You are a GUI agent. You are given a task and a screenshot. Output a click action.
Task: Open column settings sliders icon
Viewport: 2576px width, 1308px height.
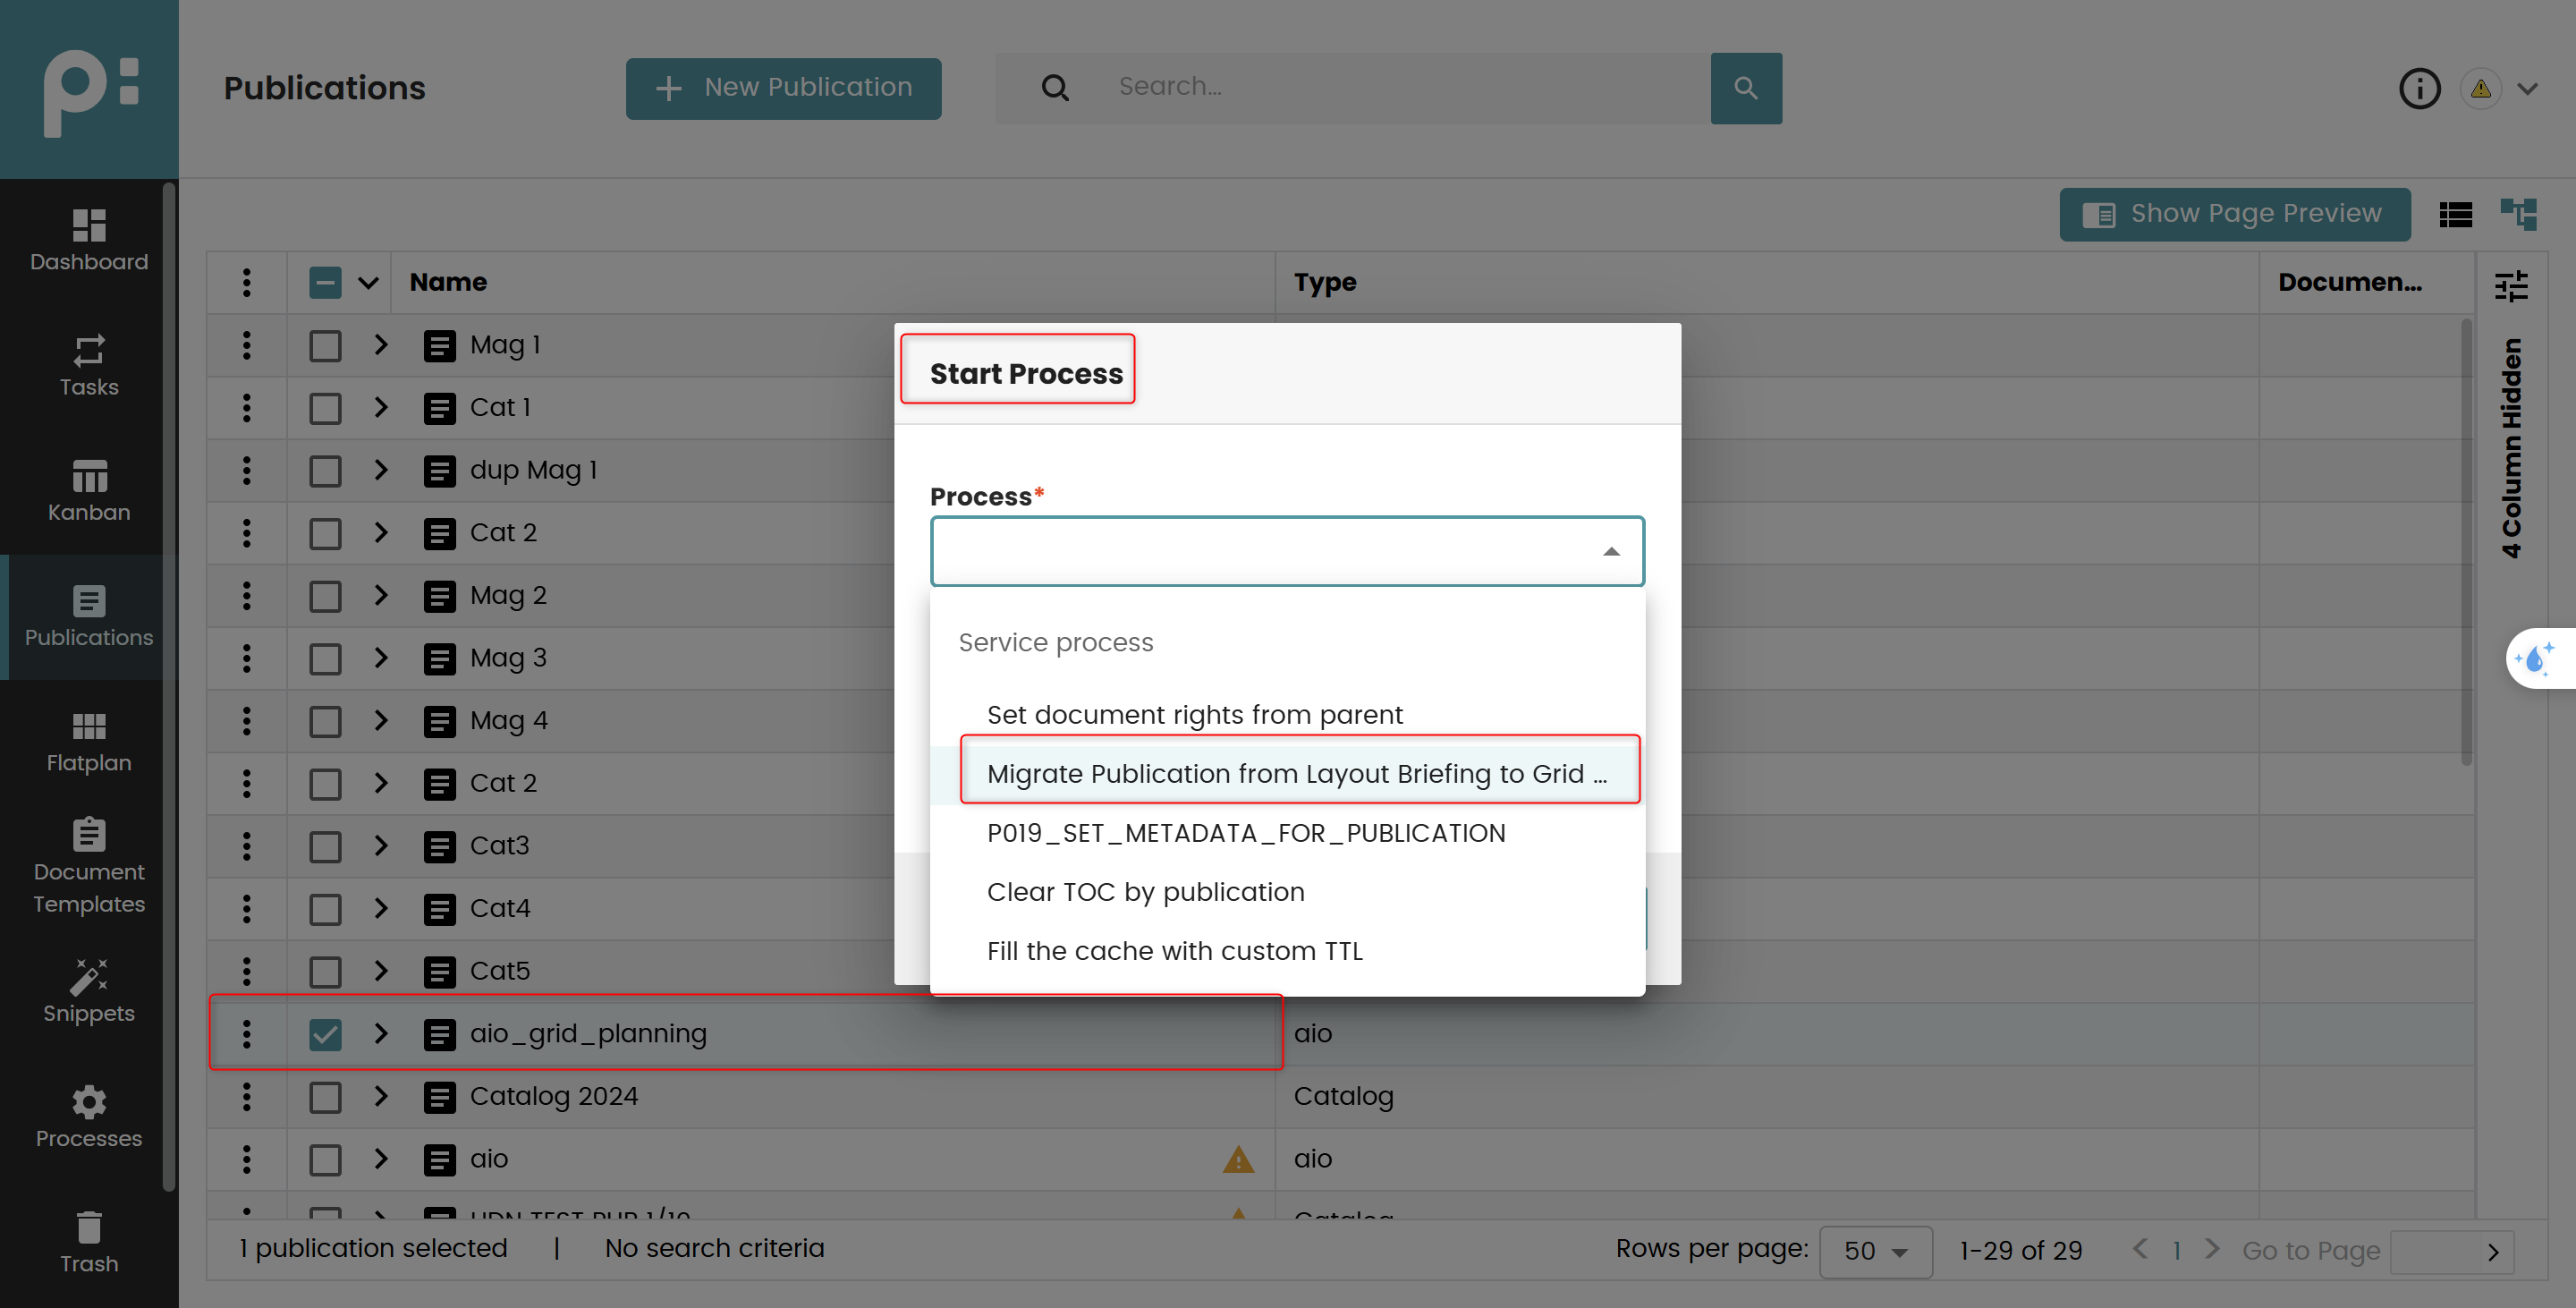pyautogui.click(x=2510, y=286)
